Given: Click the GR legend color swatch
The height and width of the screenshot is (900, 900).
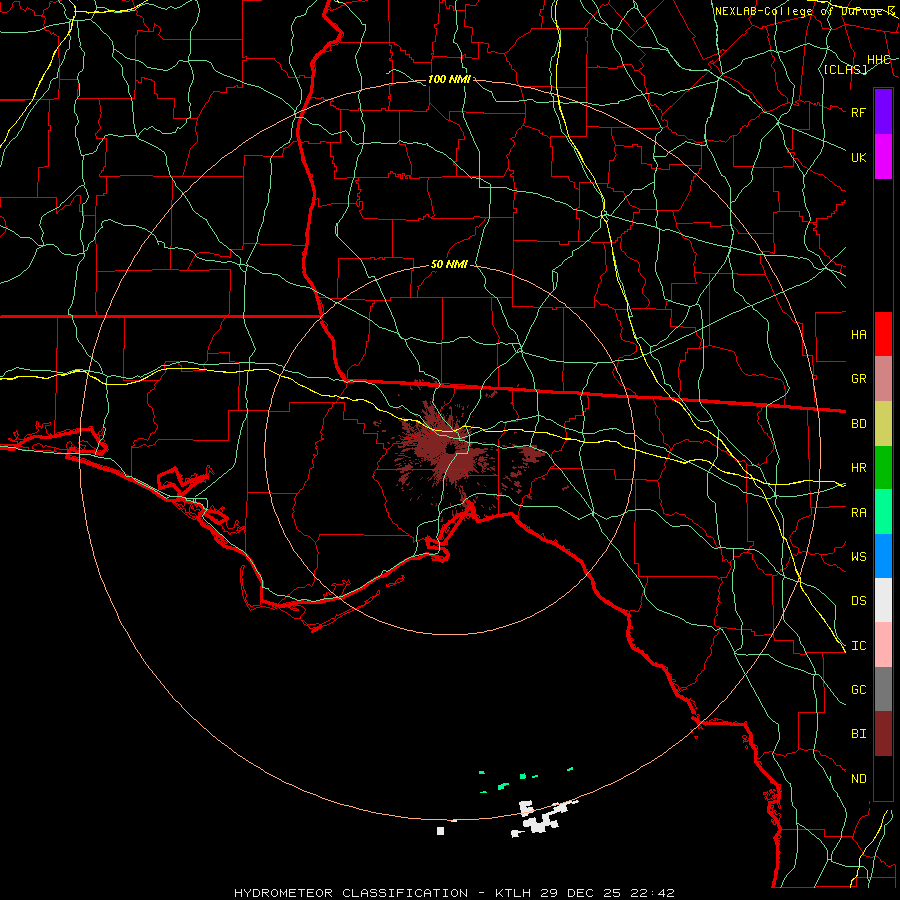Looking at the screenshot, I should pos(883,379).
